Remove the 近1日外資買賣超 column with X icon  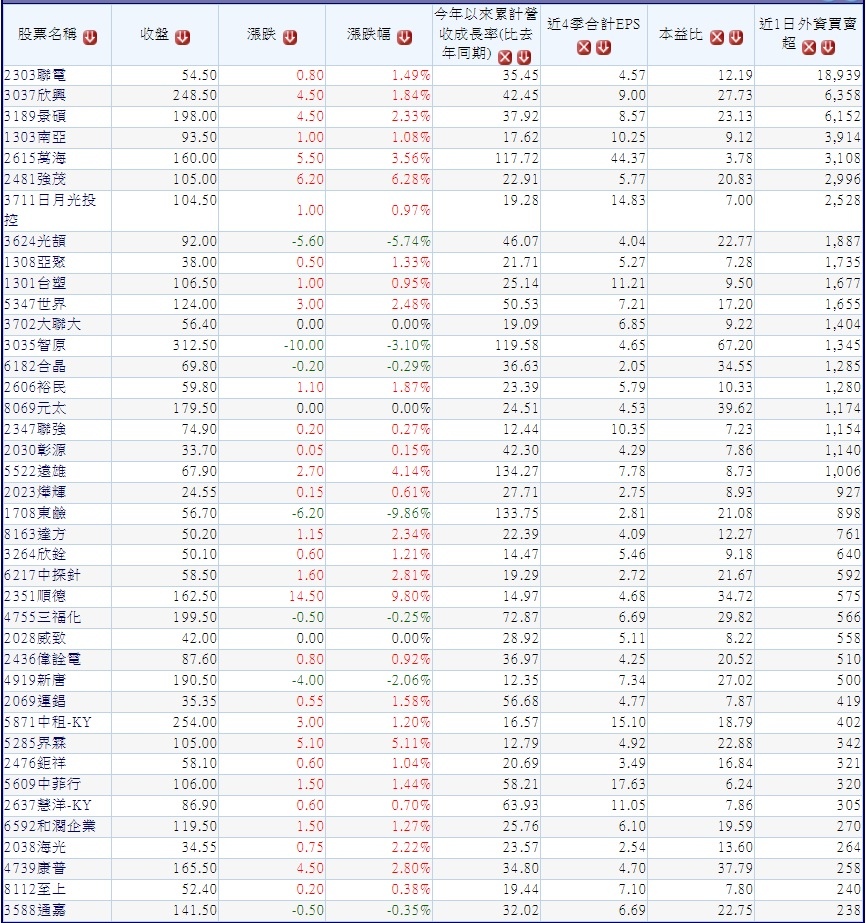click(809, 48)
